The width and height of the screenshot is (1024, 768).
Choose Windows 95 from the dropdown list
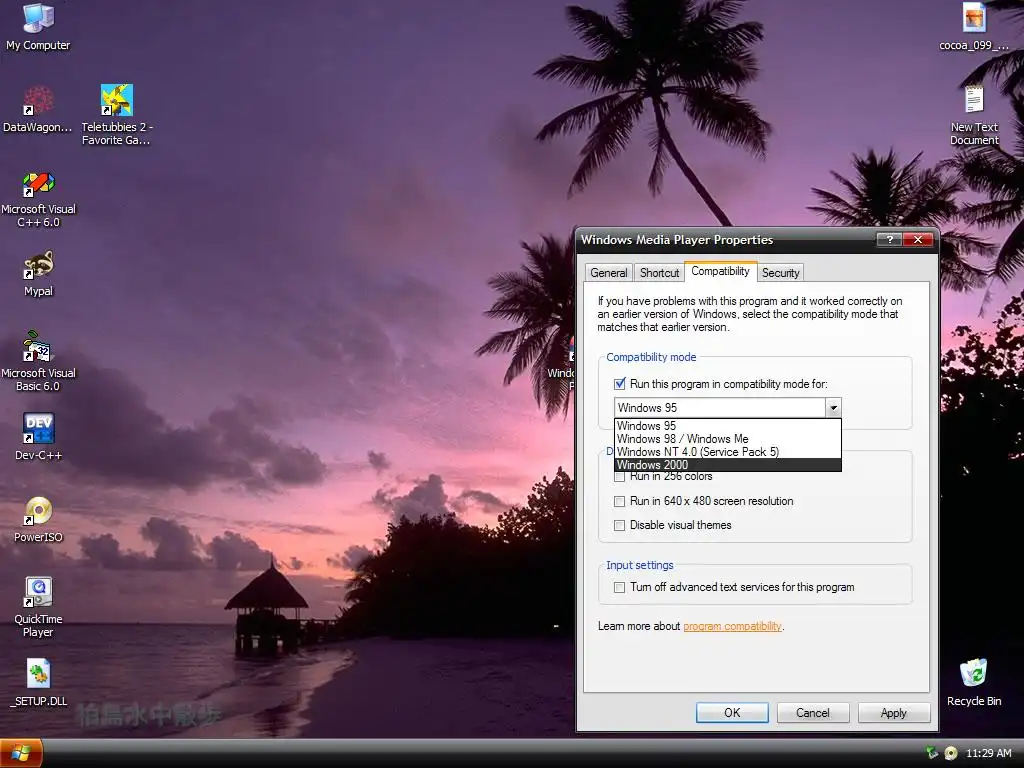[728, 426]
